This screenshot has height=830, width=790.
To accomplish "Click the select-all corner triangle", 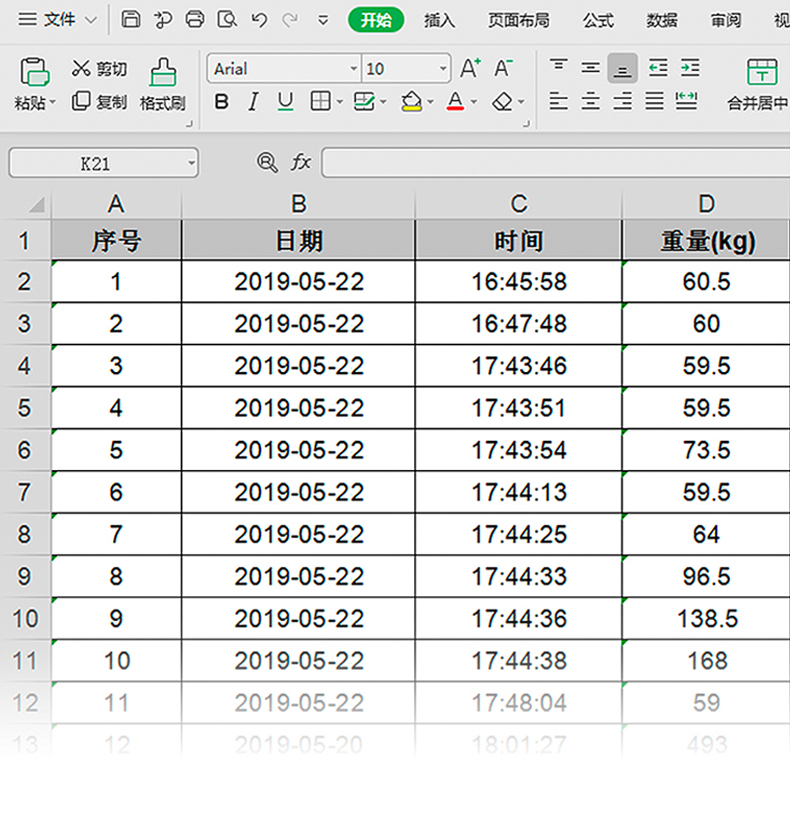I will (36, 204).
